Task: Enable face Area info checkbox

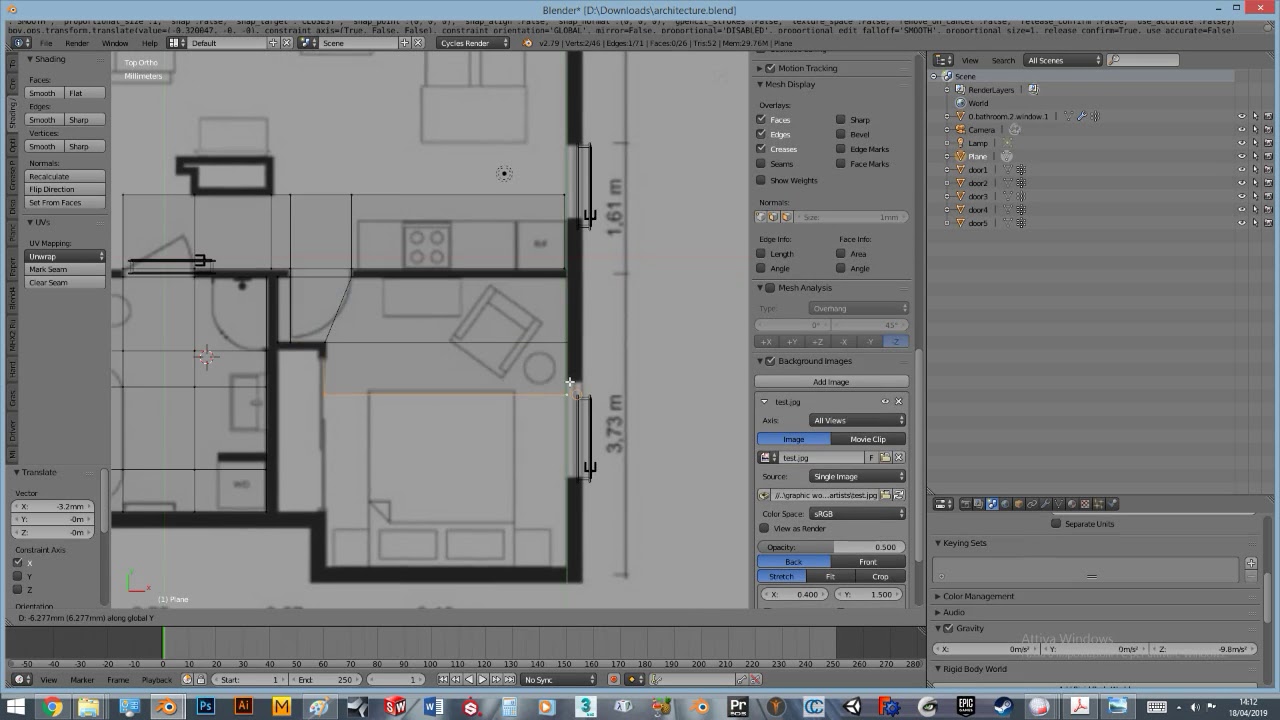Action: coord(841,254)
